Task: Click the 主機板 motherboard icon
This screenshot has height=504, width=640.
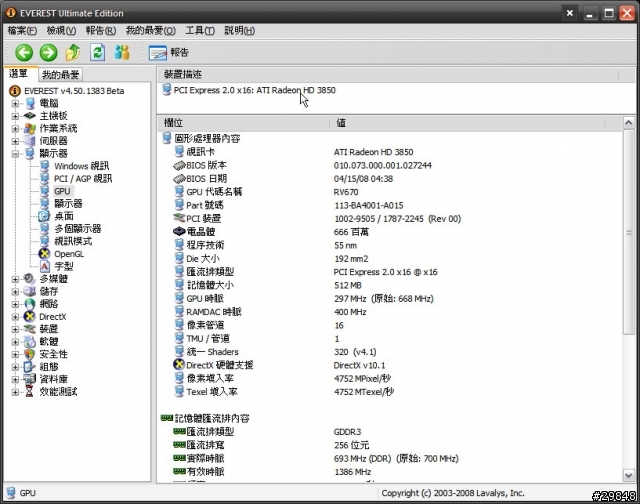Action: (x=30, y=116)
